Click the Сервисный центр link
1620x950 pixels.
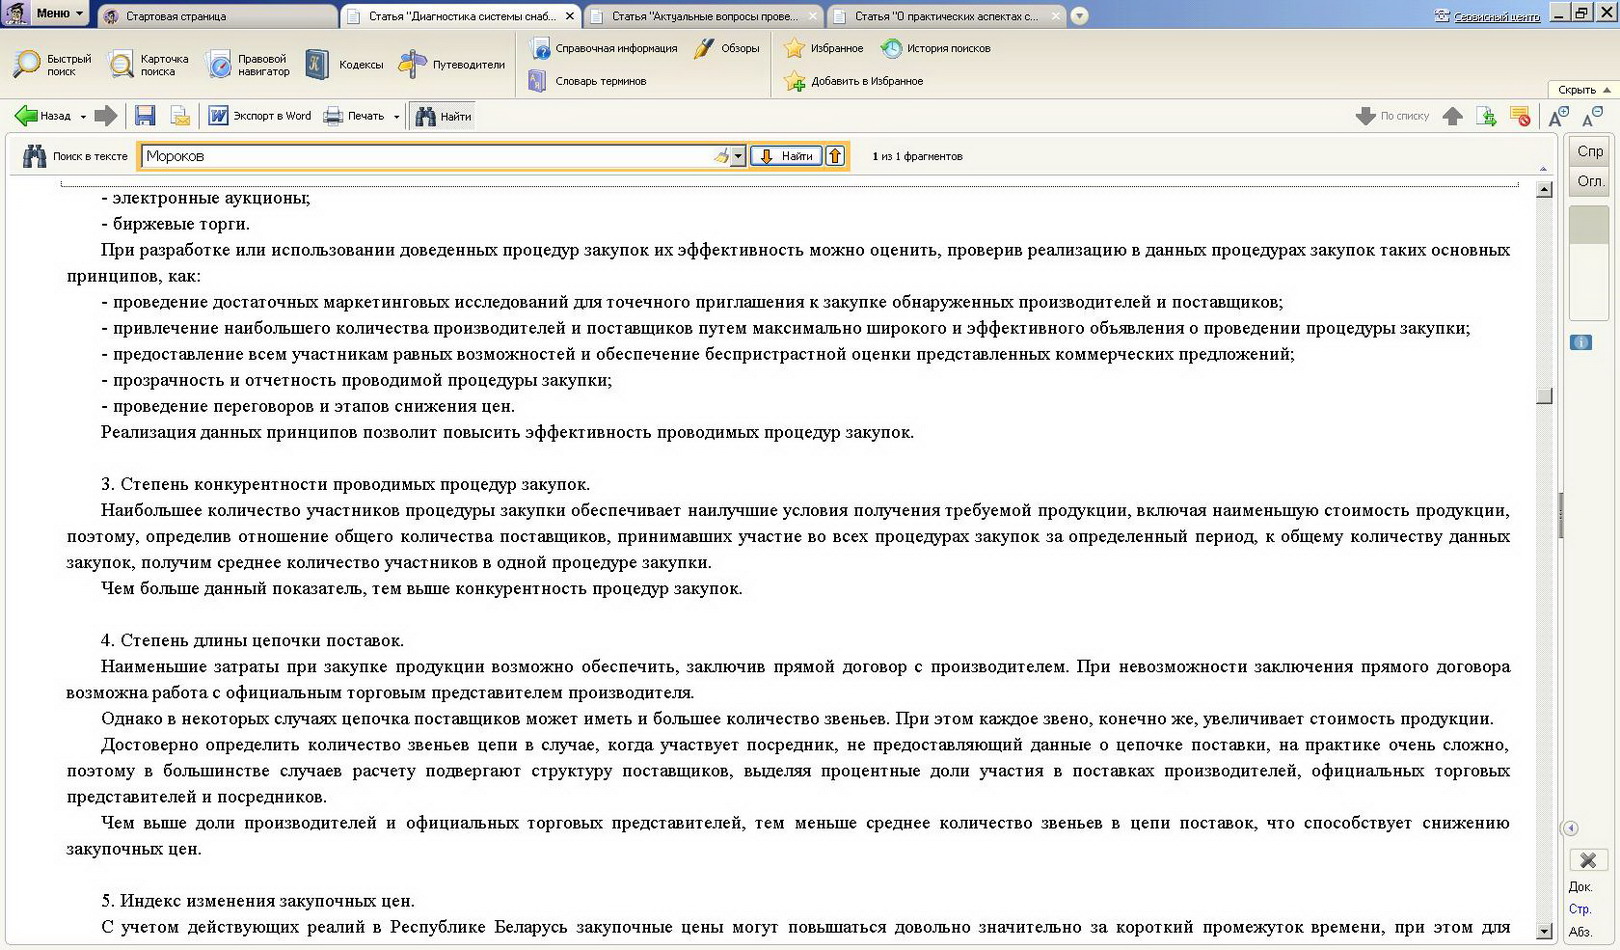pyautogui.click(x=1495, y=16)
